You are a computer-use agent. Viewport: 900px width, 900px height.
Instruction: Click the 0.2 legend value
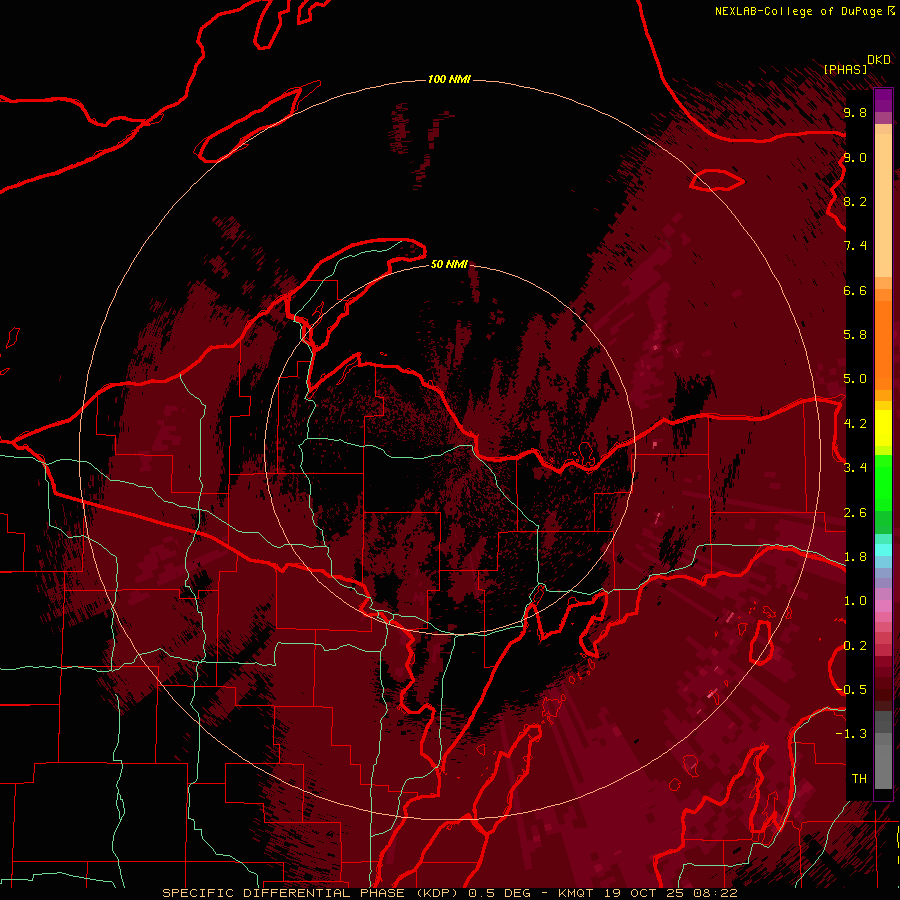pos(855,646)
